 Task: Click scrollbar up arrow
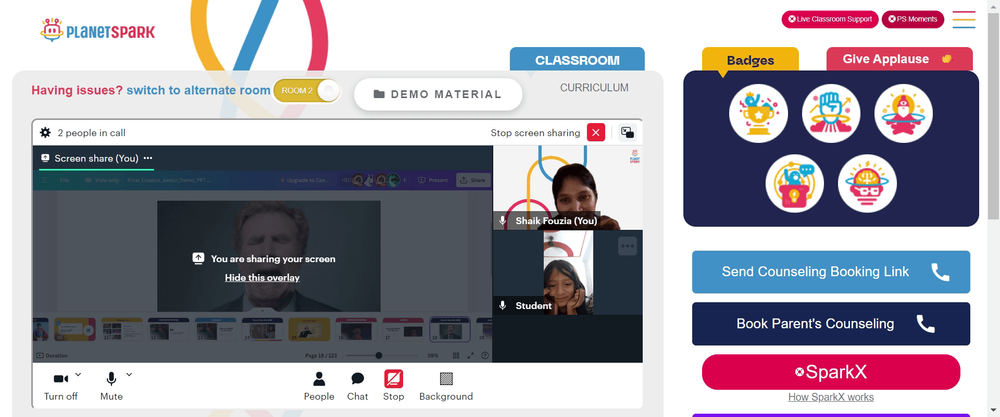point(994,5)
